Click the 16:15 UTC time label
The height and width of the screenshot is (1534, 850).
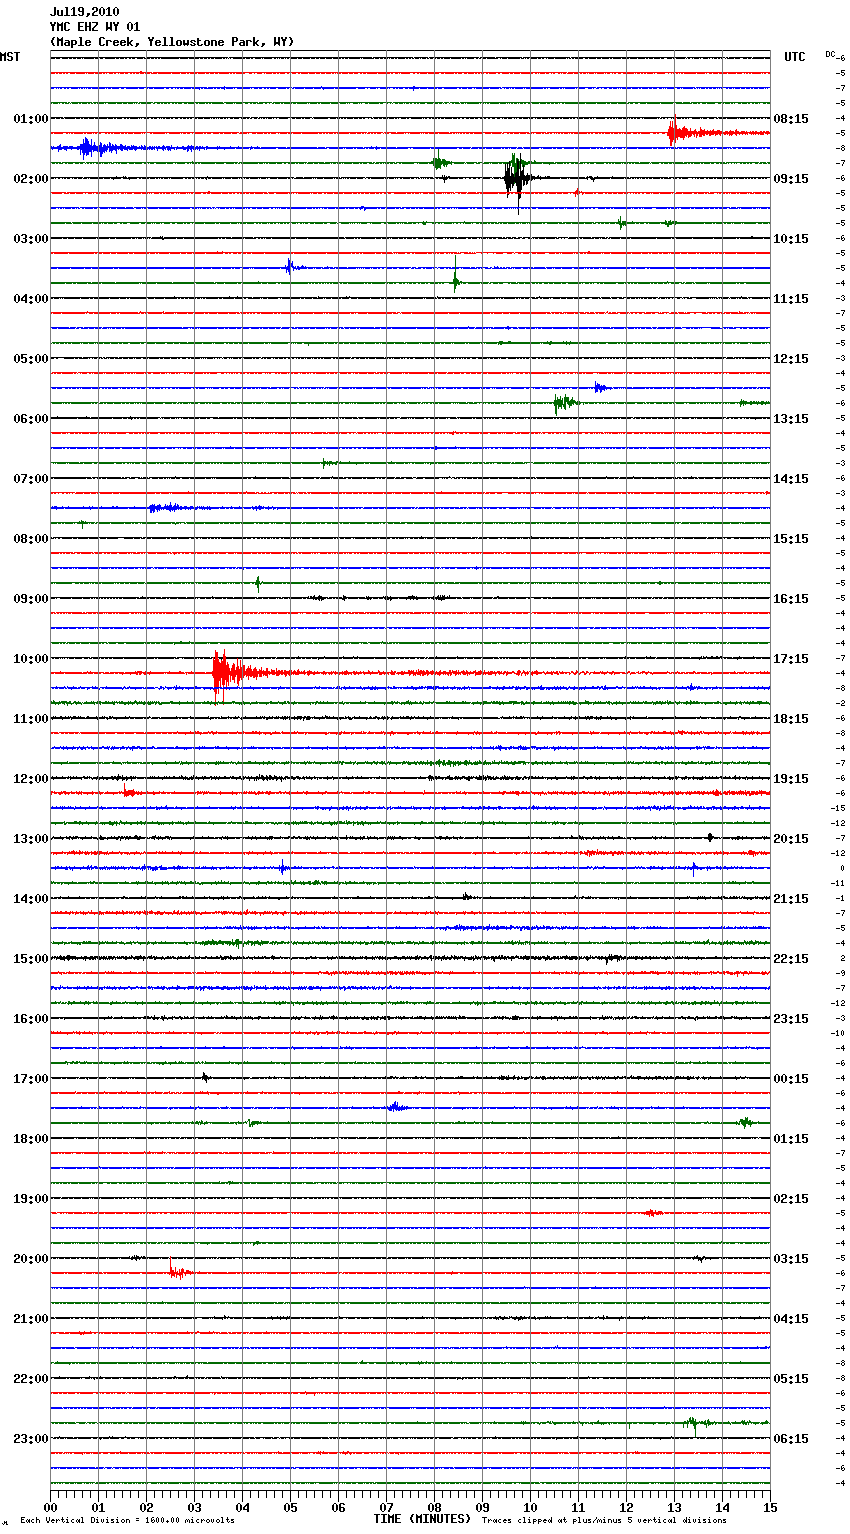791,598
